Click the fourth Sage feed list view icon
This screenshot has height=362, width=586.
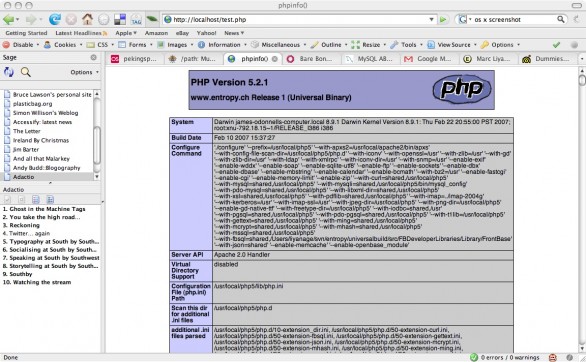[x=50, y=199]
